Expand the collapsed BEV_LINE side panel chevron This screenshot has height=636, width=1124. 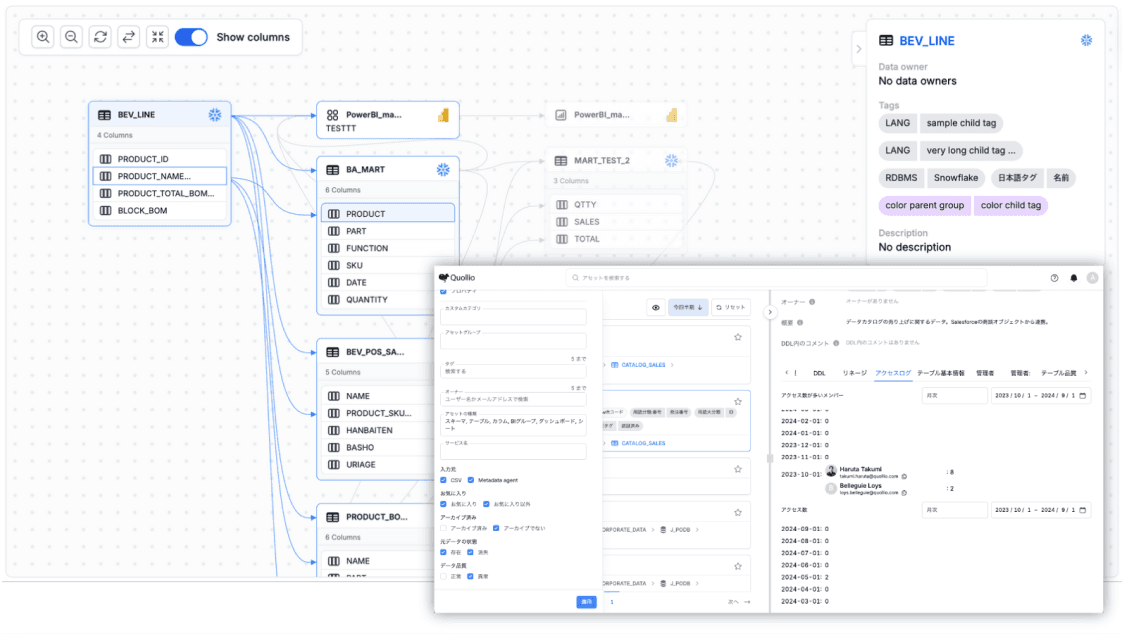pos(858,47)
